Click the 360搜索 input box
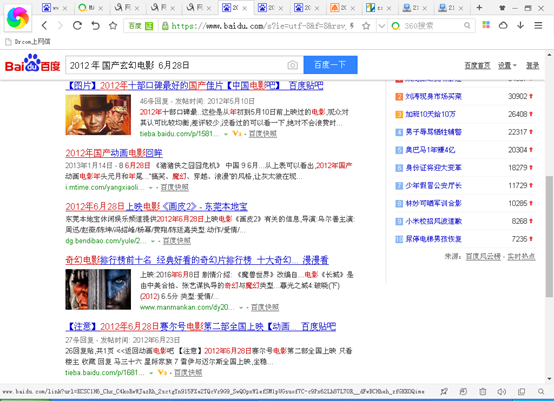The height and width of the screenshot is (401, 554). 432,26
